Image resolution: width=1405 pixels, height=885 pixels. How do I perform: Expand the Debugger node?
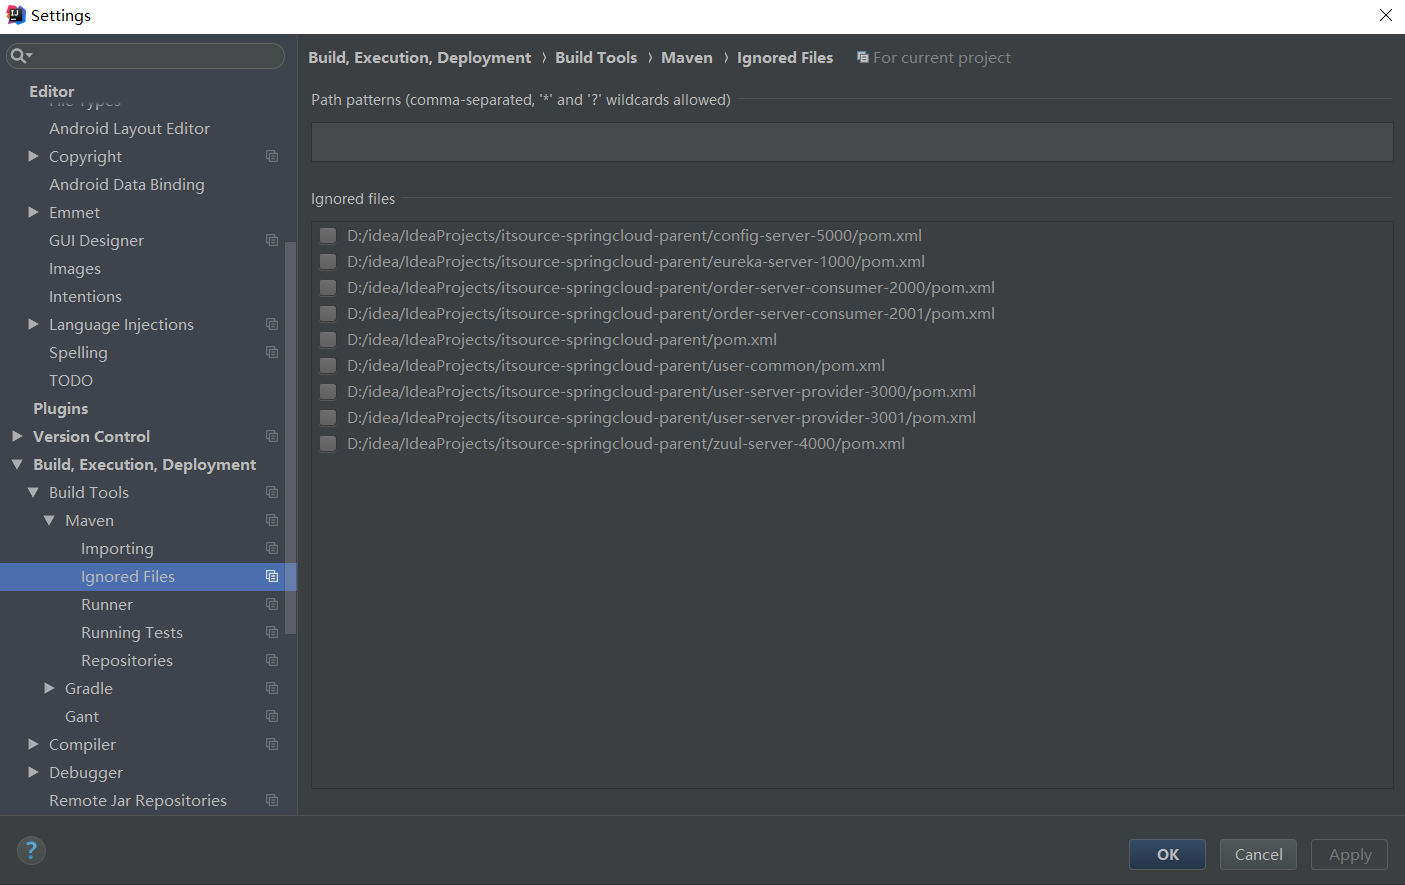pyautogui.click(x=33, y=772)
